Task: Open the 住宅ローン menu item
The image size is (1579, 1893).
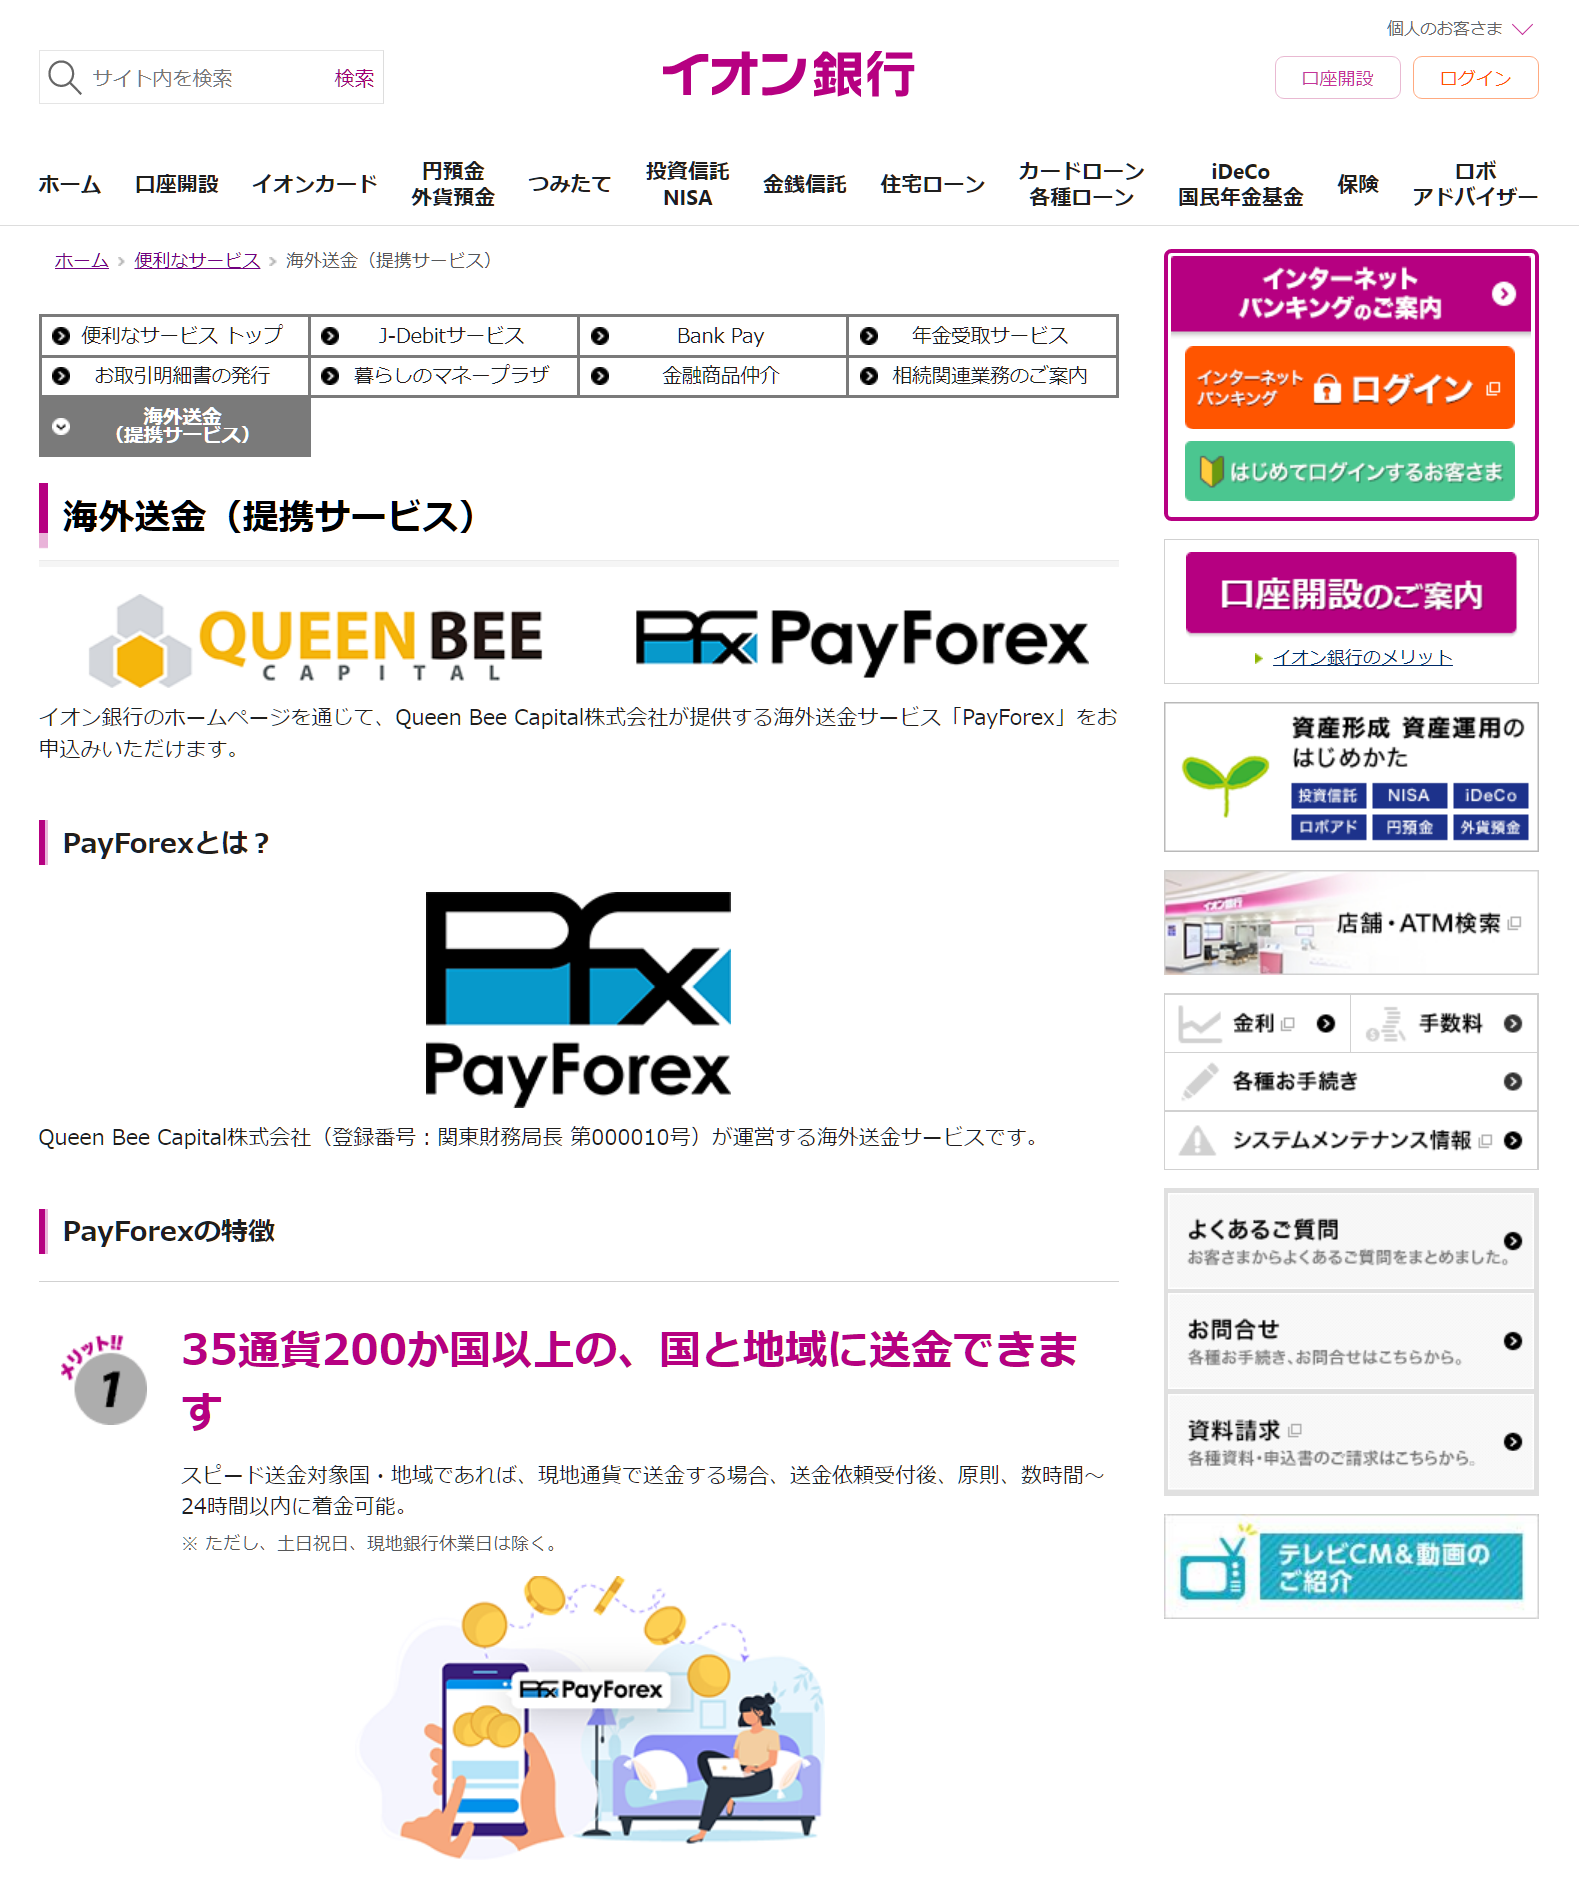Action: point(933,184)
